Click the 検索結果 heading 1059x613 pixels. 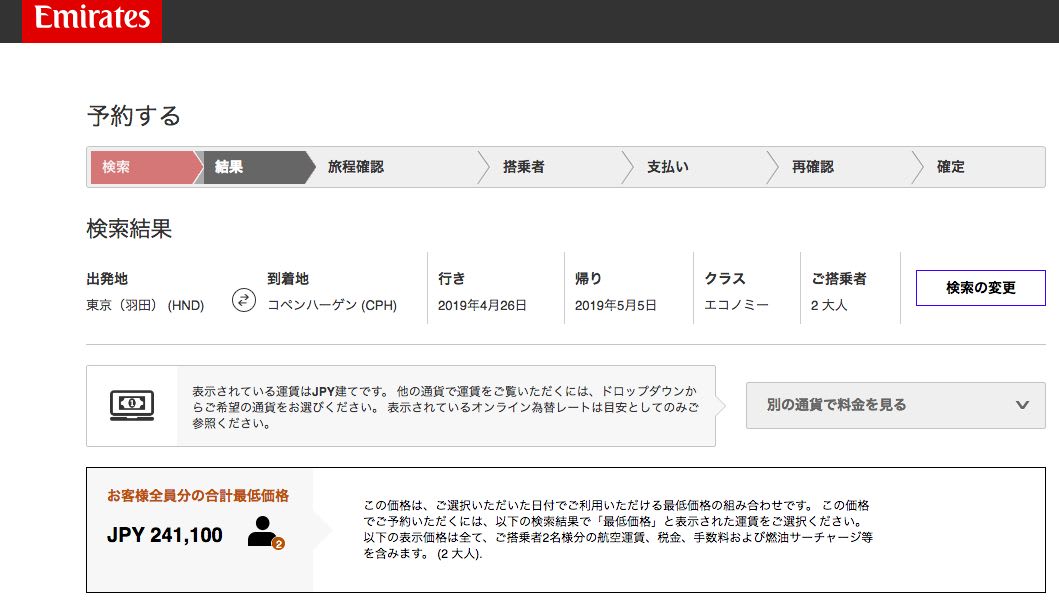129,229
